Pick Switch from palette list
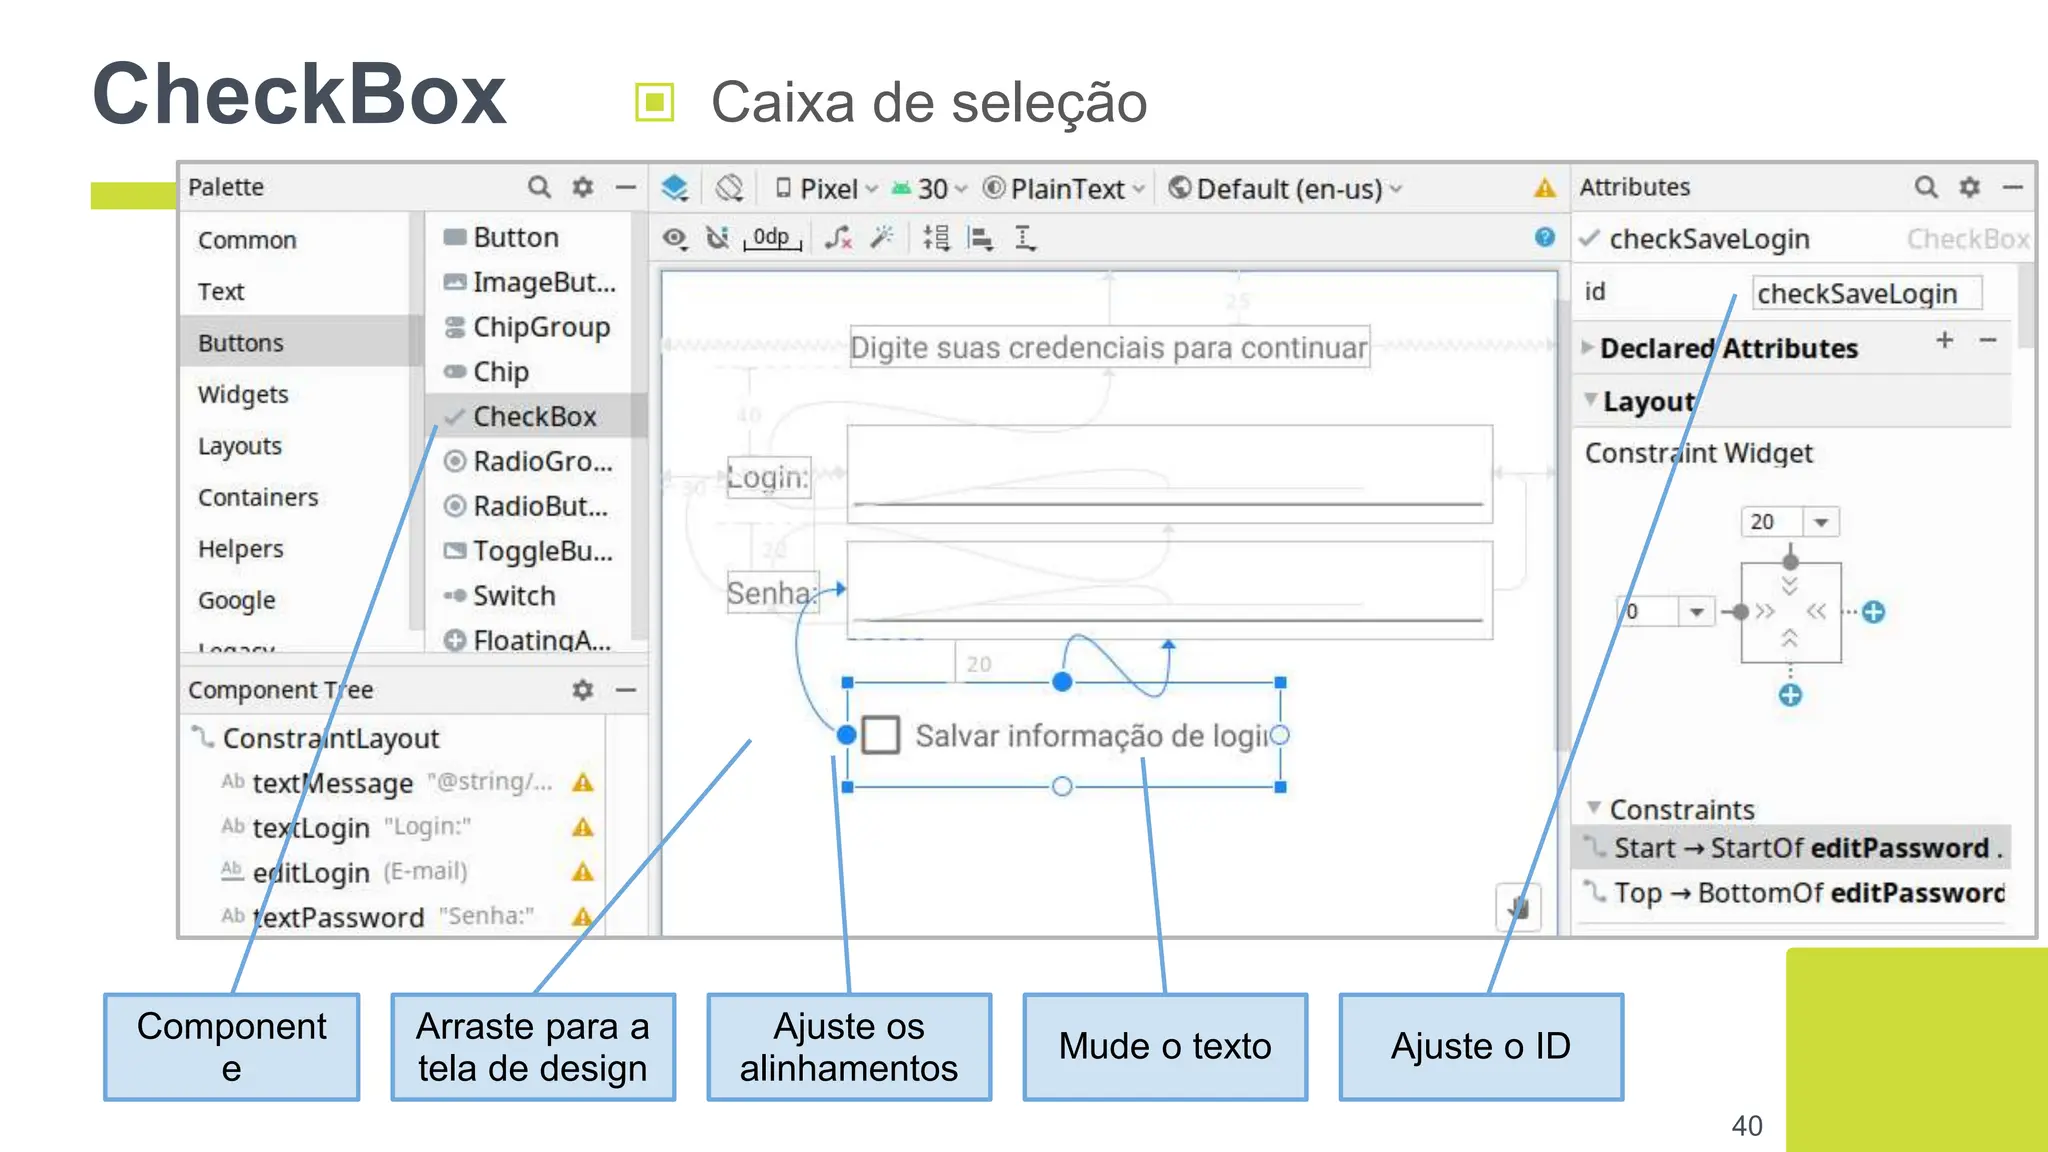The height and width of the screenshot is (1152, 2048). 499,596
